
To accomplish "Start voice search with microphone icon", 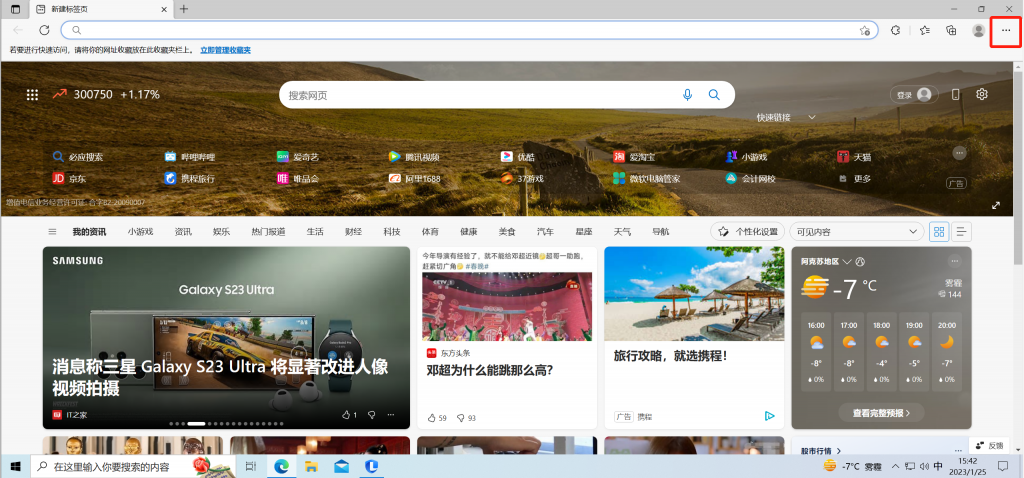I will tap(687, 95).
